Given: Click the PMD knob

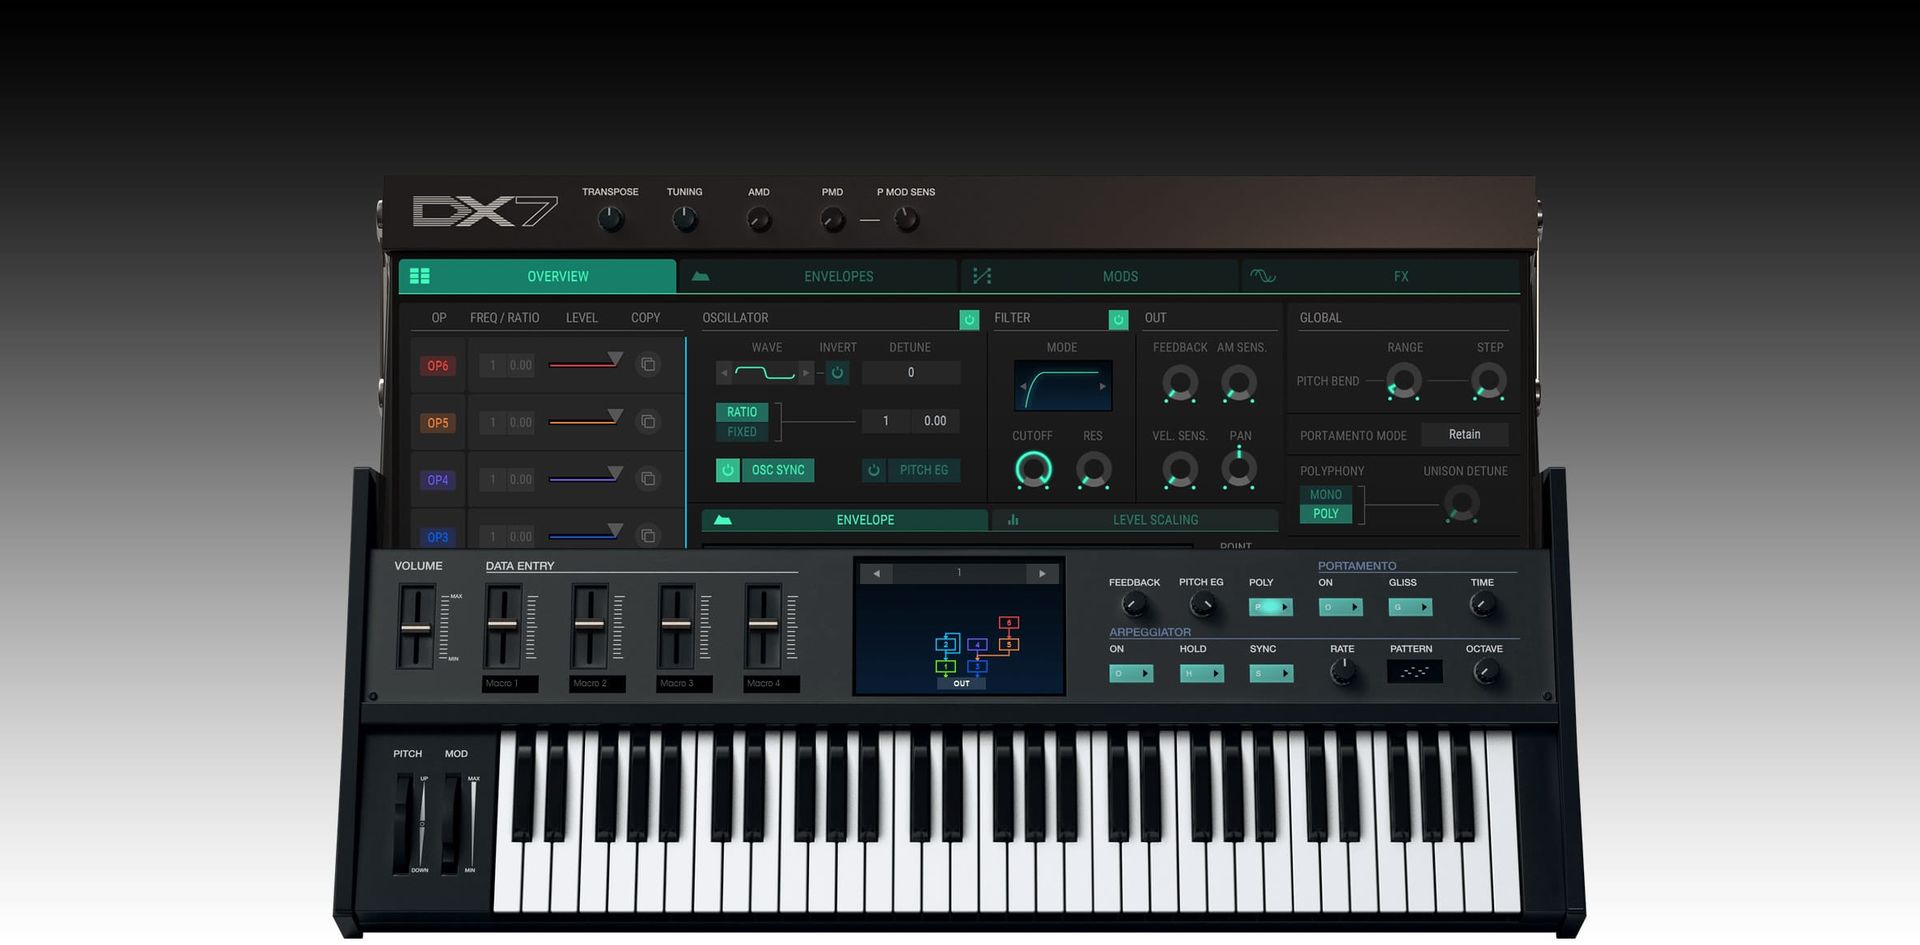Looking at the screenshot, I should (832, 219).
